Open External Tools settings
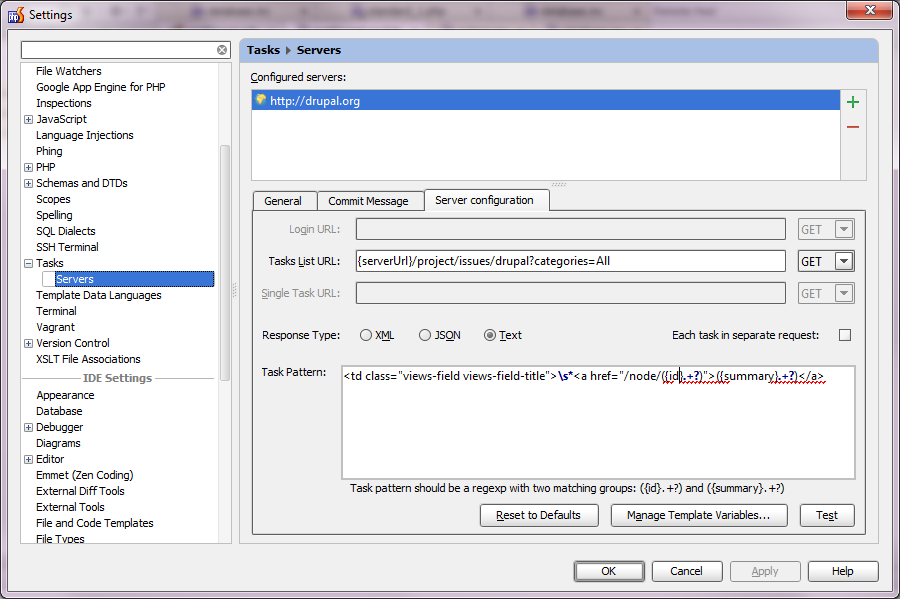Image resolution: width=900 pixels, height=599 pixels. point(70,508)
